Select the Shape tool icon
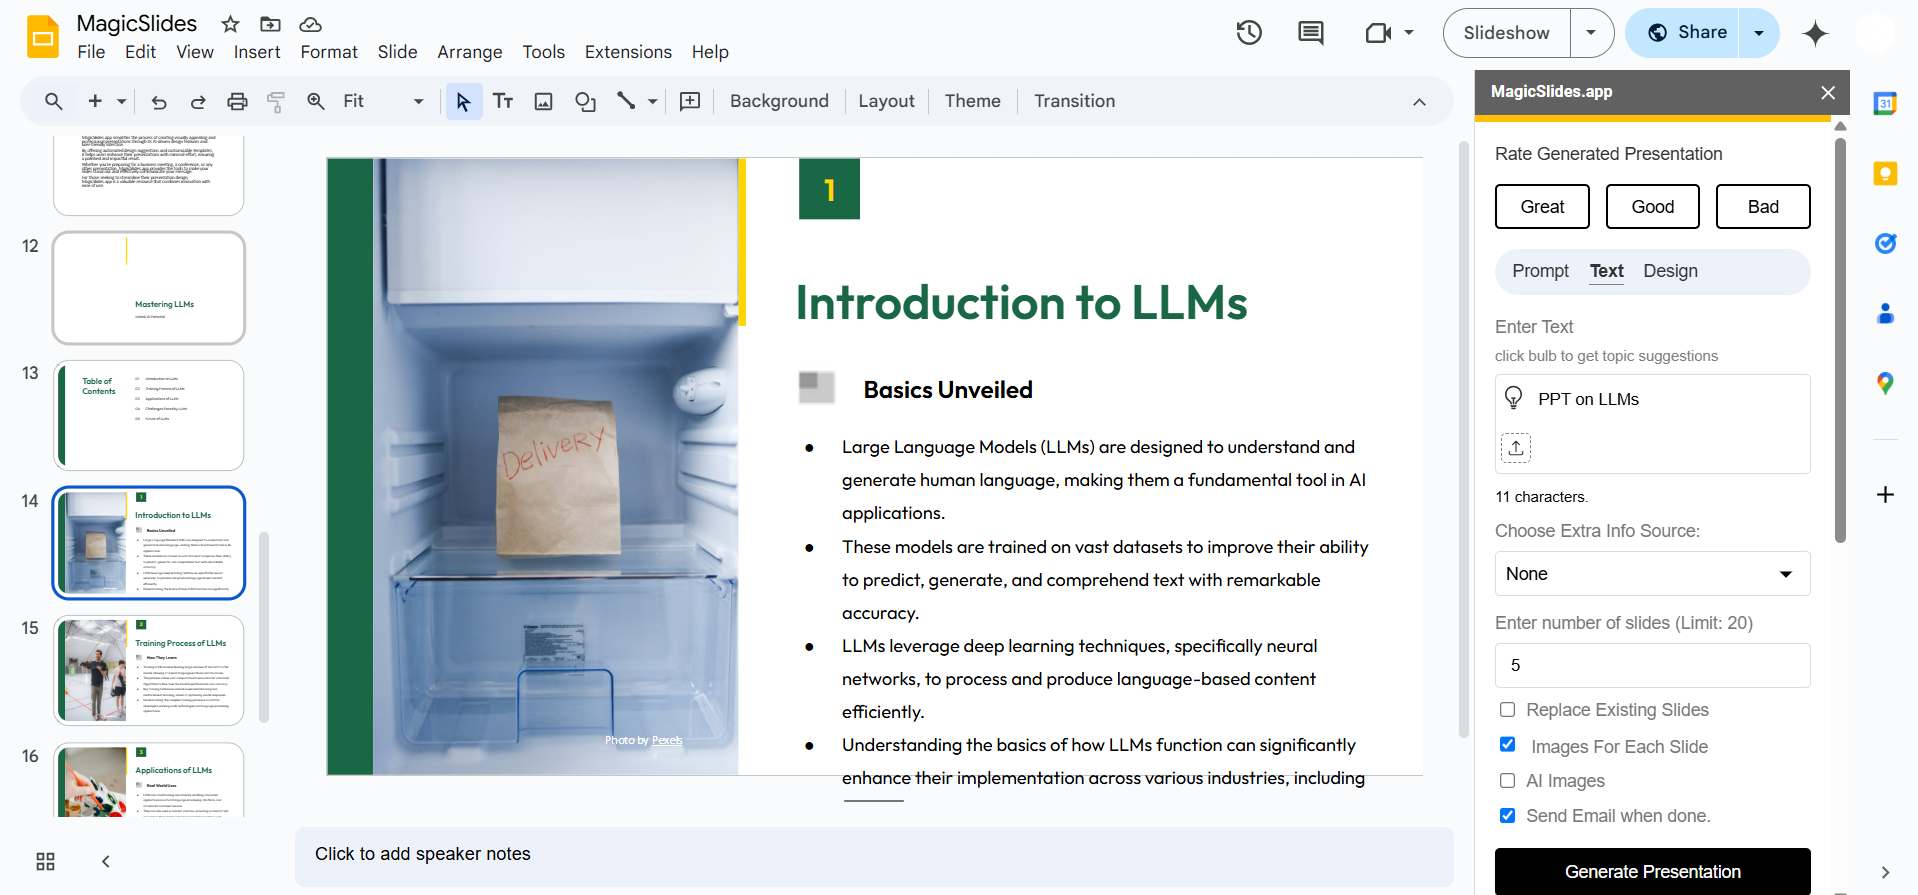Image resolution: width=1918 pixels, height=895 pixels. click(585, 102)
